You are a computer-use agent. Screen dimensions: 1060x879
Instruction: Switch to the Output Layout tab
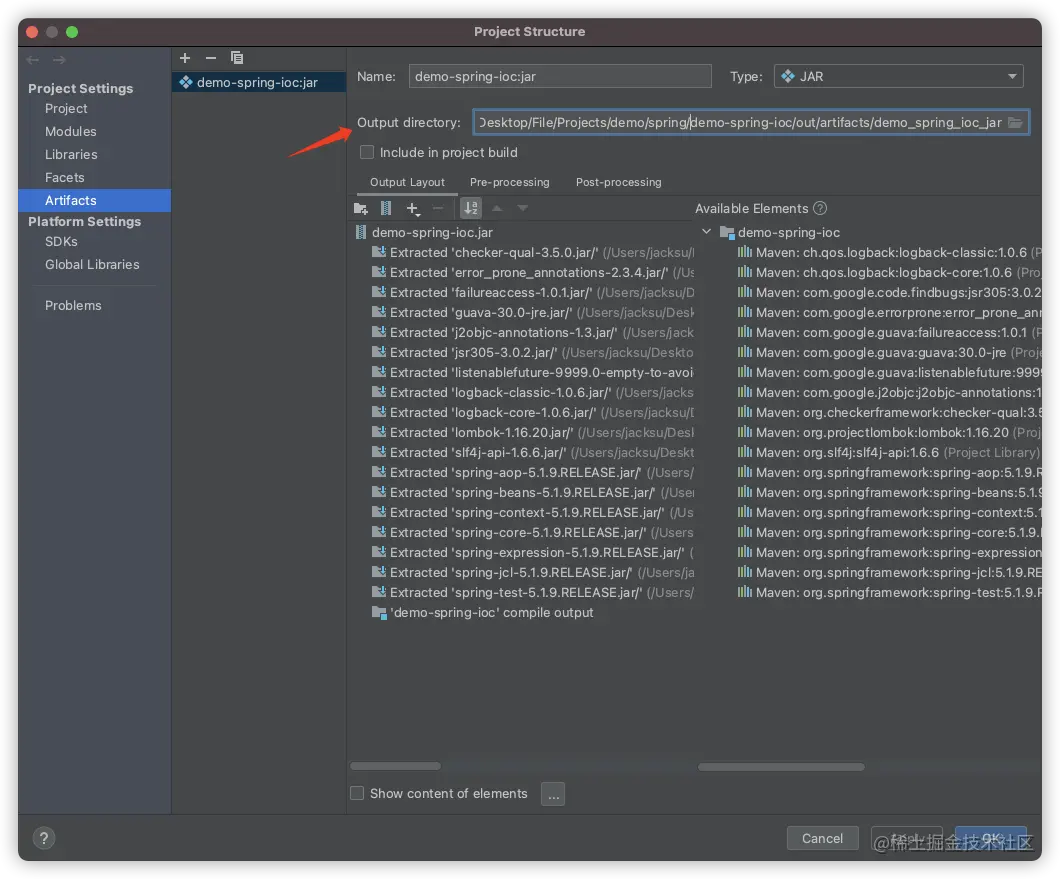pos(407,183)
